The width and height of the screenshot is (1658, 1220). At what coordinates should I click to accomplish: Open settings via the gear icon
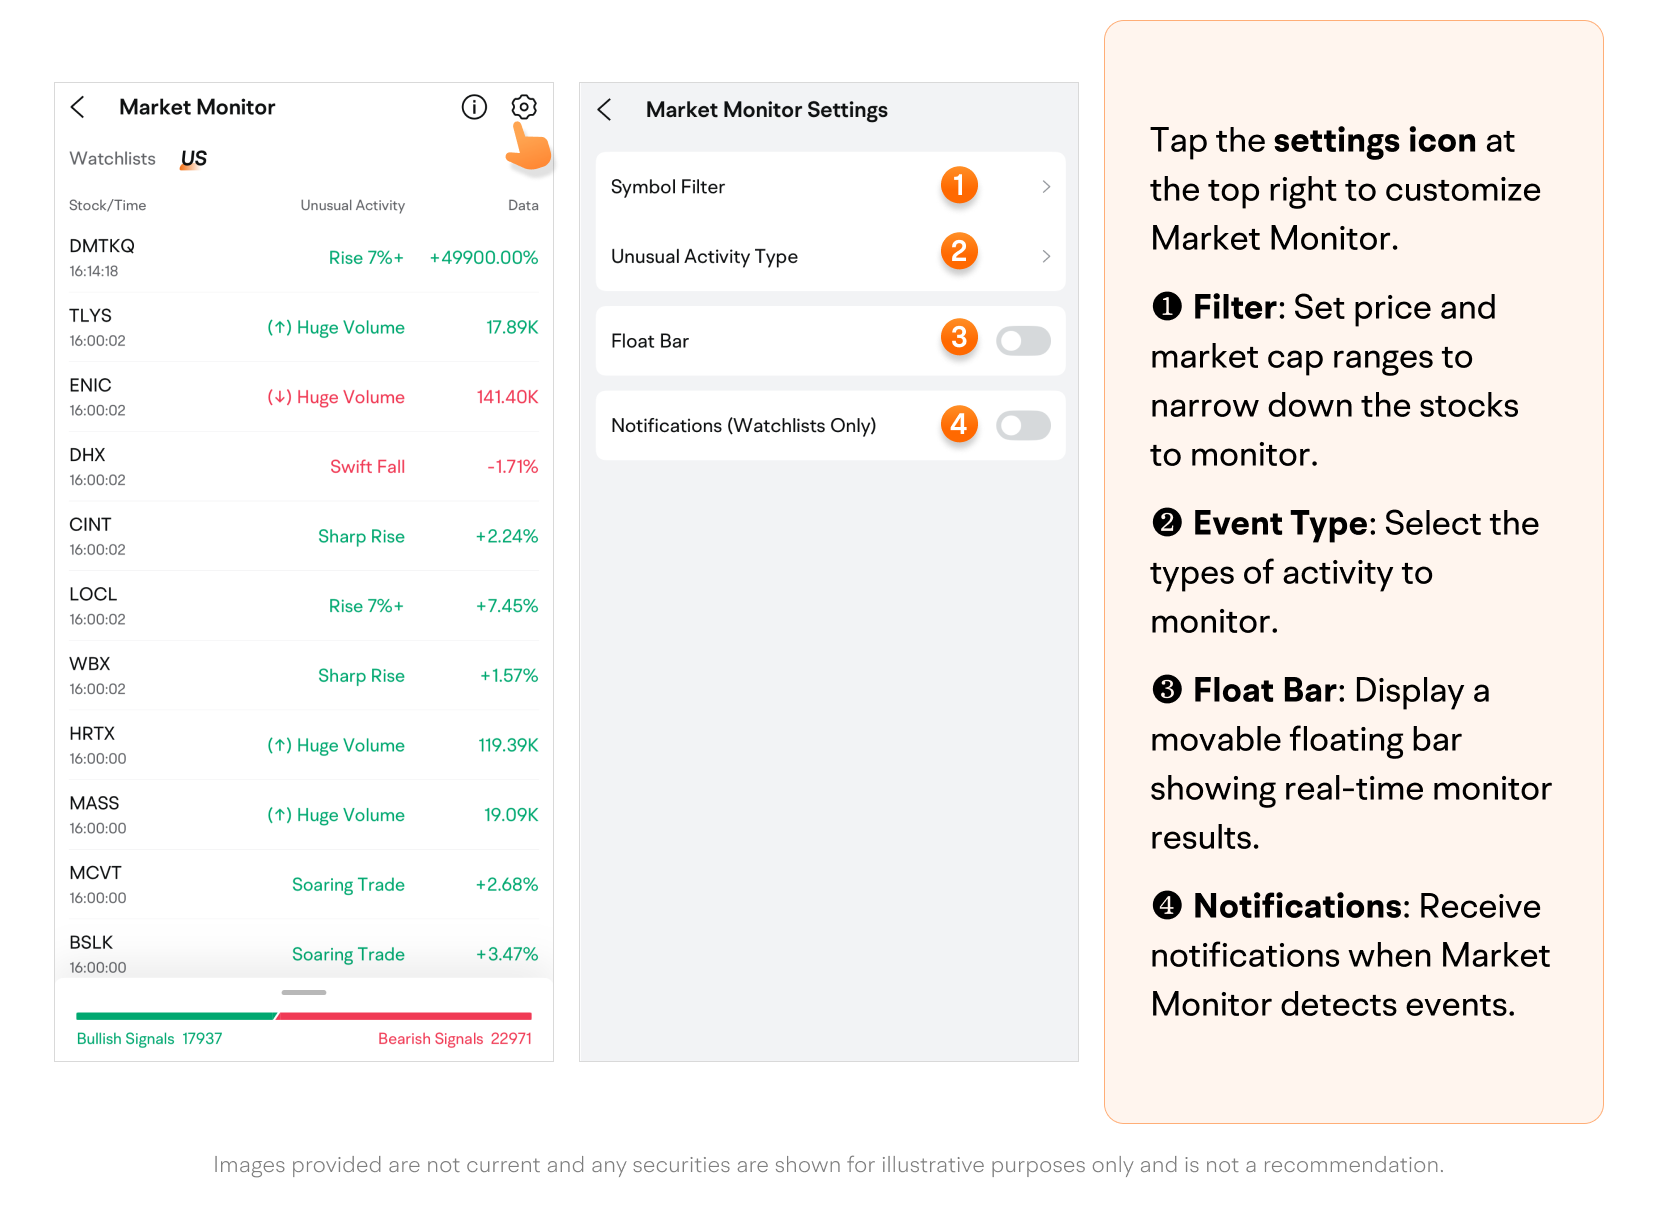524,107
